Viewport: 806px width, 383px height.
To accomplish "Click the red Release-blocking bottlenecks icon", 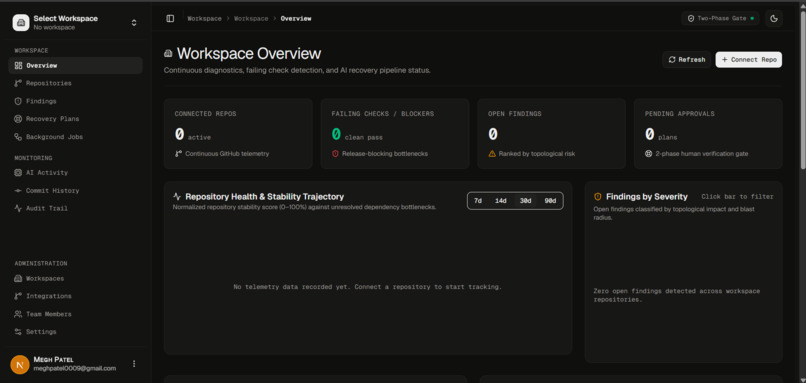I will pyautogui.click(x=335, y=154).
